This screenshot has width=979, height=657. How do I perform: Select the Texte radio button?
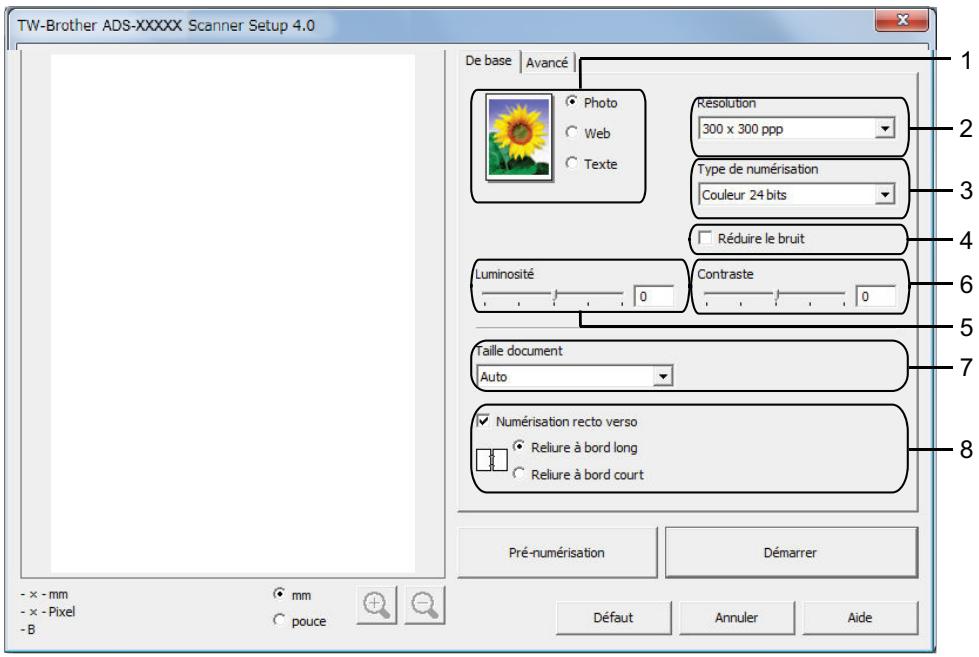[571, 162]
